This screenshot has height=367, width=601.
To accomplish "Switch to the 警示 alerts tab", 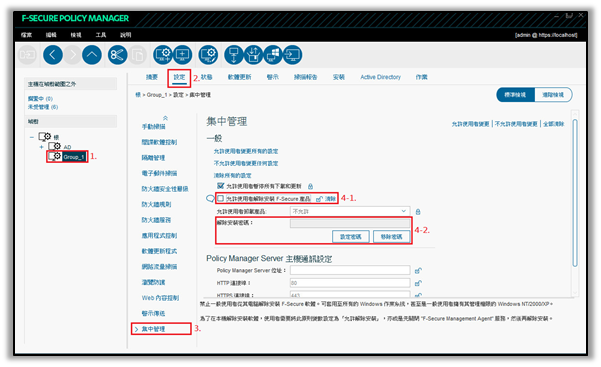I will click(273, 77).
